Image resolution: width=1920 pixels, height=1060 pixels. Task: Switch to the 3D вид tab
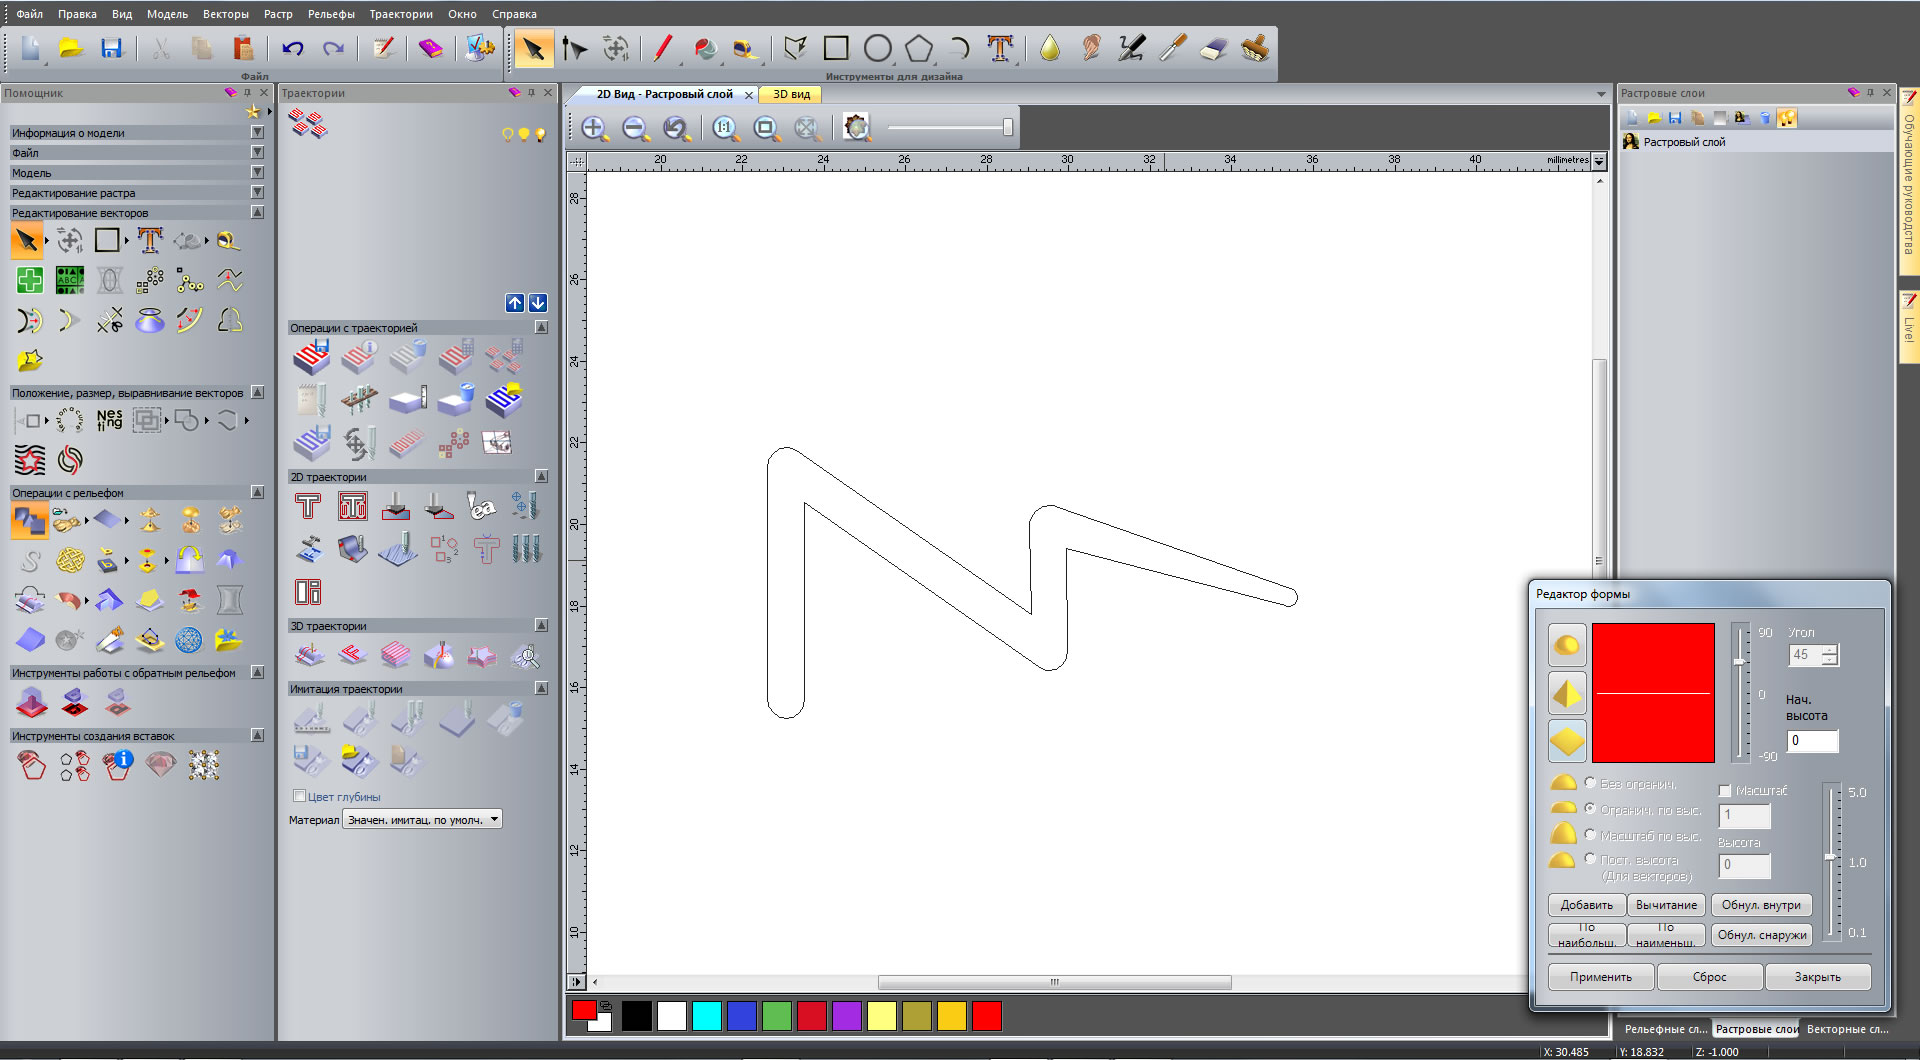(791, 94)
